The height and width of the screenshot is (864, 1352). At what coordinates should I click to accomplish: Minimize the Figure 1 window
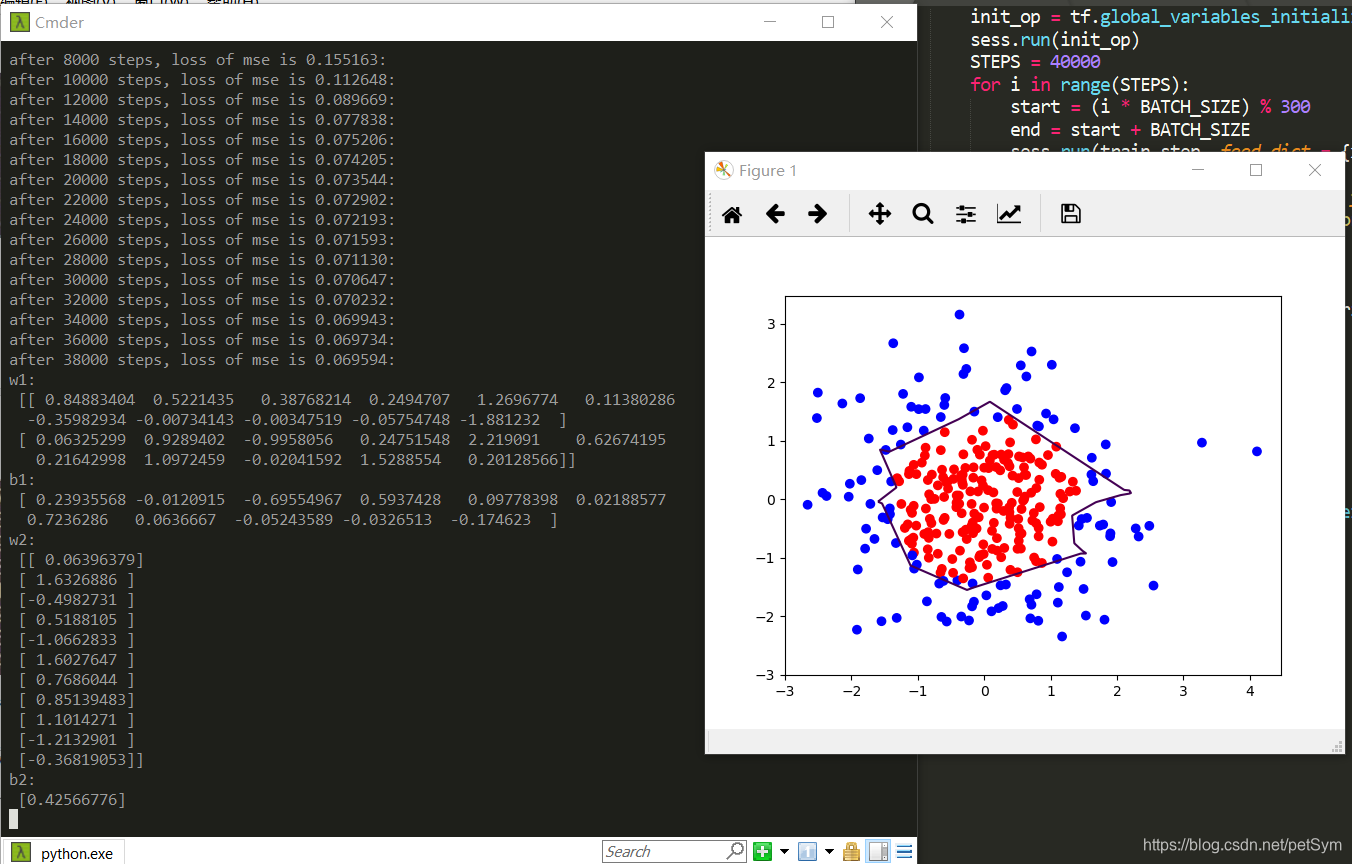[x=1198, y=171]
